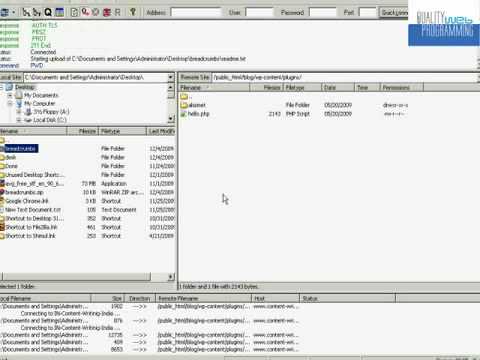
Task: Click the Disconnect toolbar icon
Action: (x=107, y=12)
